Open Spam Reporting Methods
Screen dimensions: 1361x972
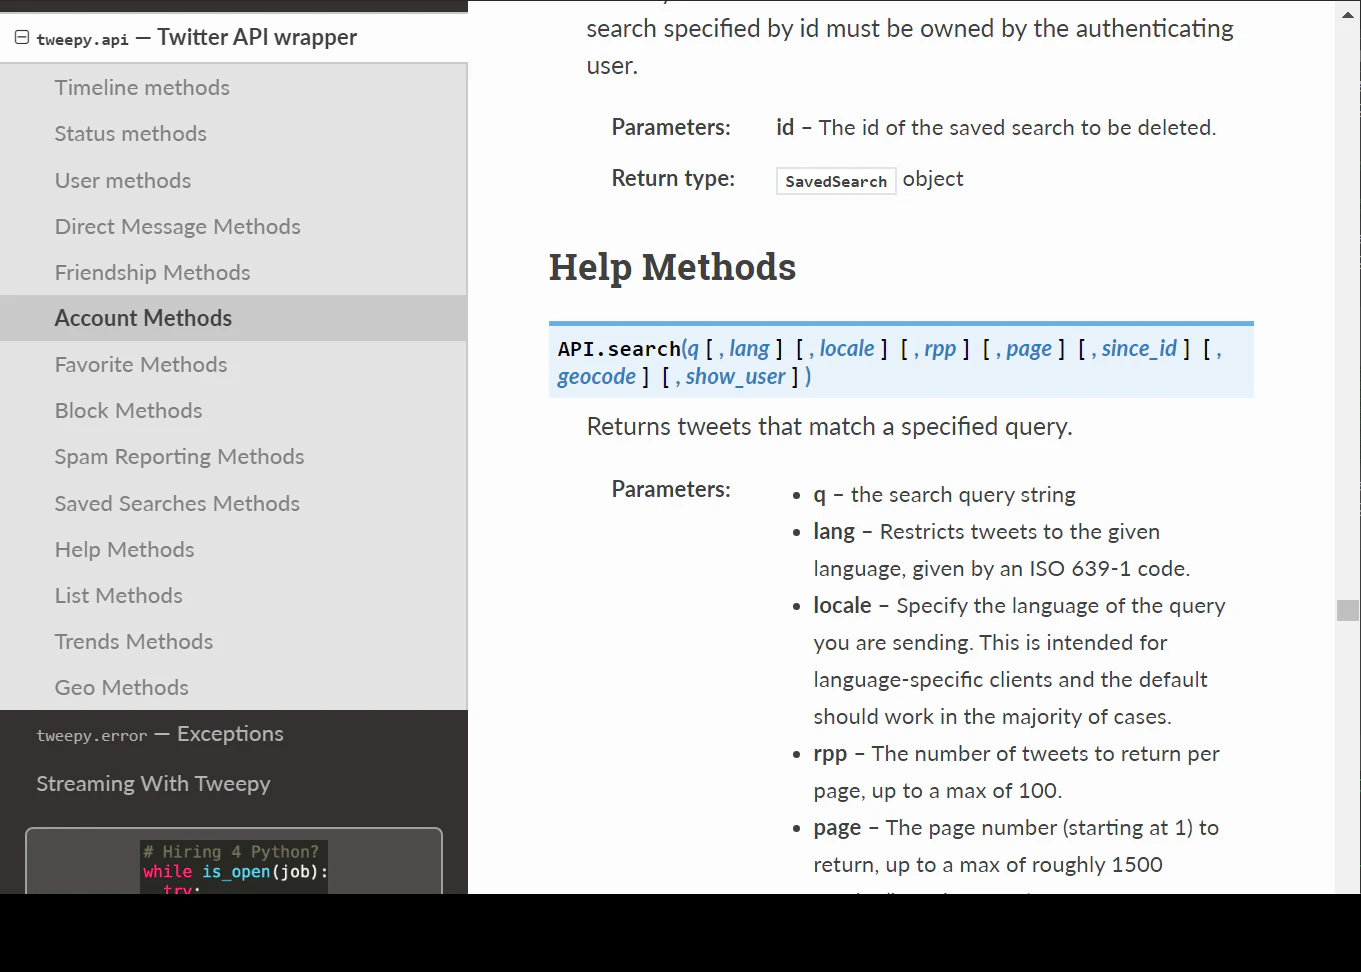click(180, 457)
